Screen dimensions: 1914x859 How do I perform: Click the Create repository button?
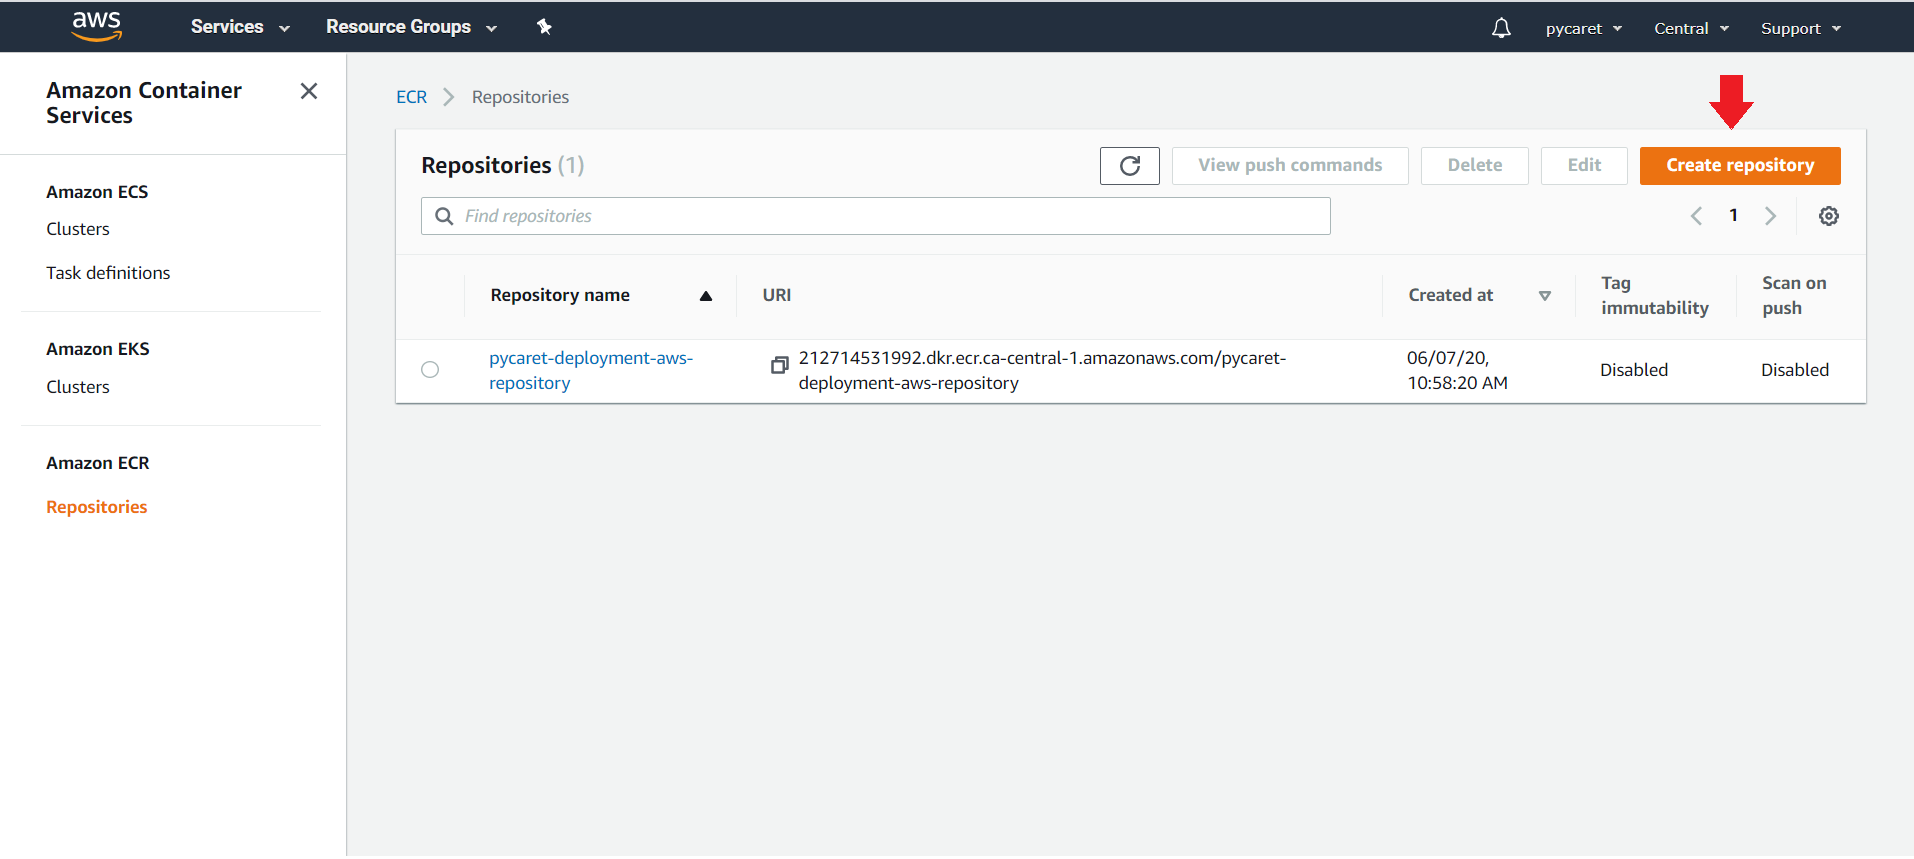[1739, 166]
